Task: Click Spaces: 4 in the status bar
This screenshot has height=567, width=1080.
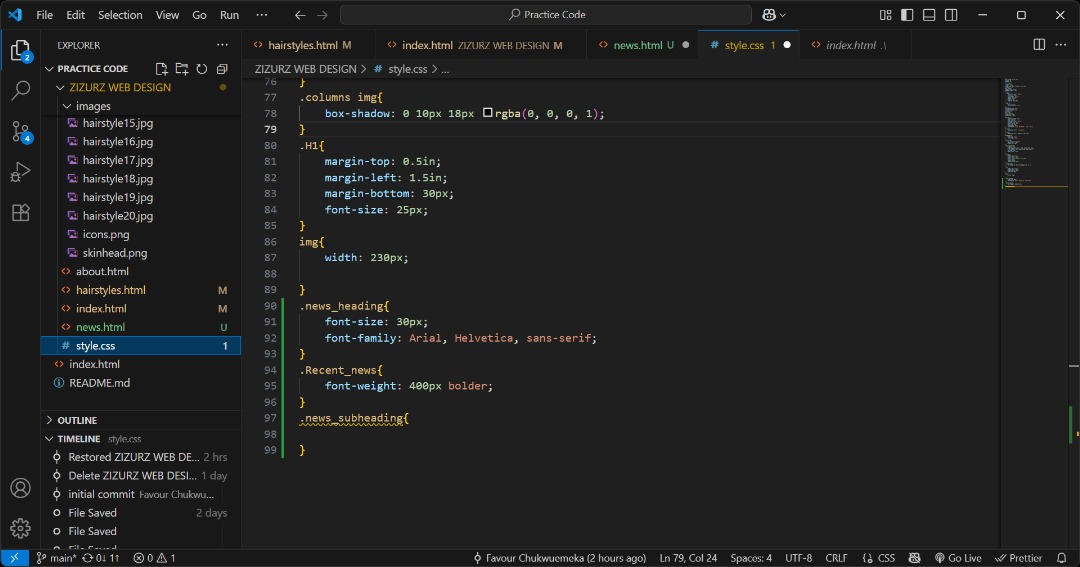Action: coord(751,558)
